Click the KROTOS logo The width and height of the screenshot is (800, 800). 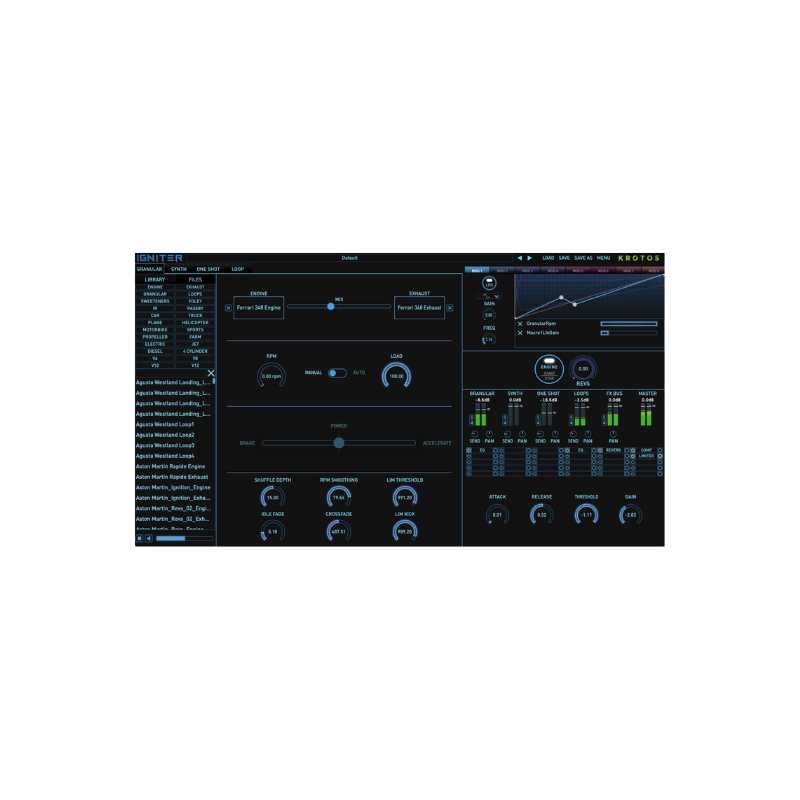coord(637,257)
